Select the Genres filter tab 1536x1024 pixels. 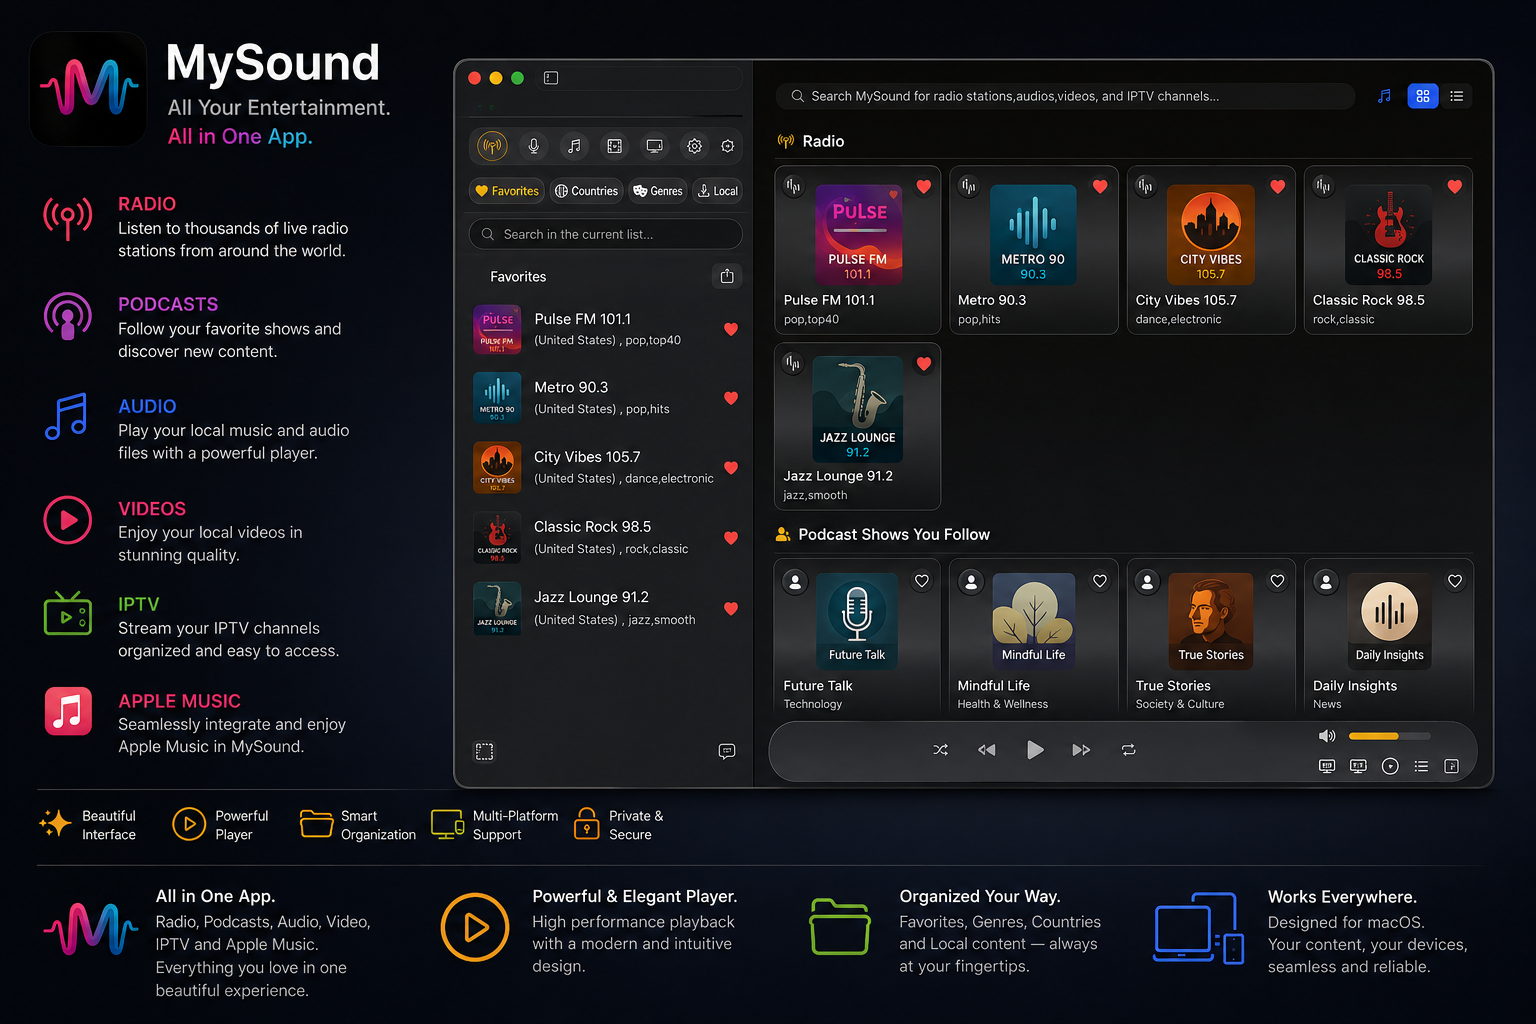pos(658,191)
